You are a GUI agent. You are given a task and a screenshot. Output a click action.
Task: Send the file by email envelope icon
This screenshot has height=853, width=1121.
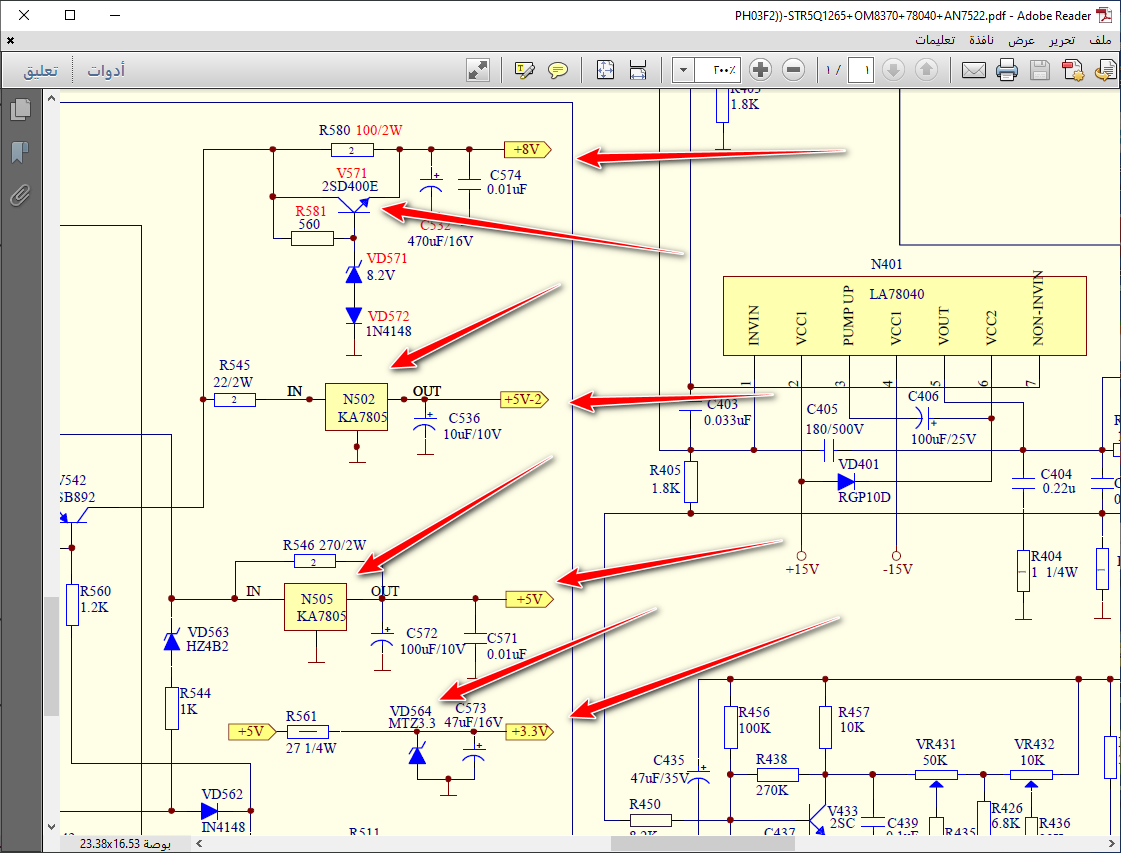pyautogui.click(x=974, y=70)
